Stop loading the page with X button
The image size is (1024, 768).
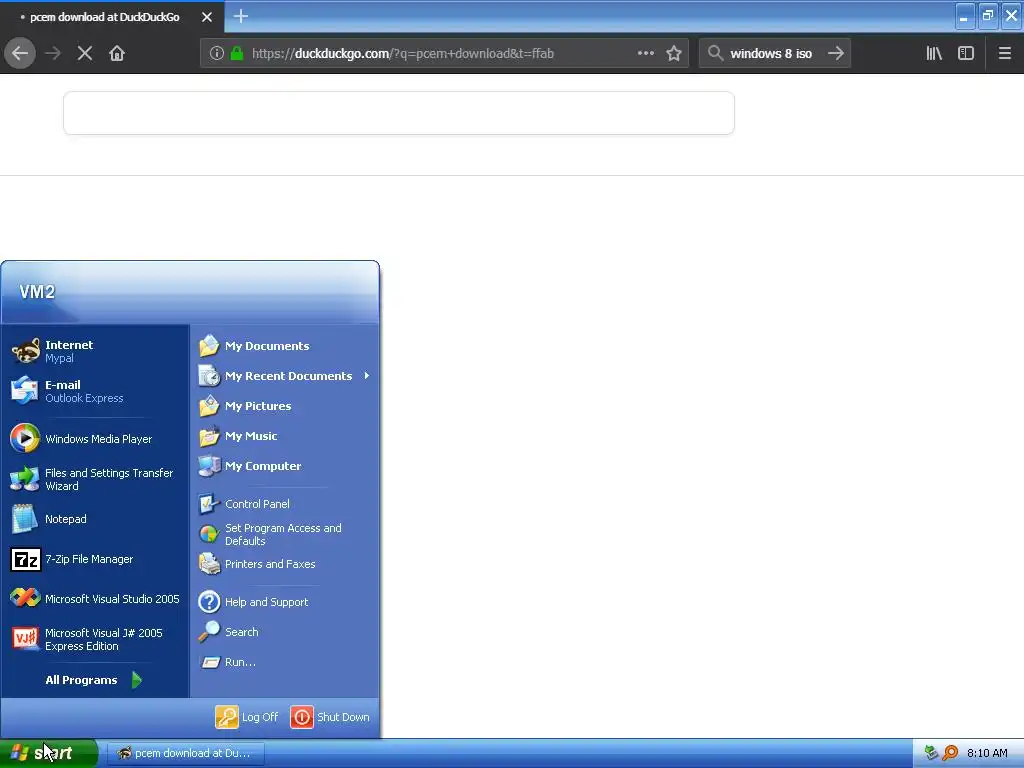coord(85,54)
